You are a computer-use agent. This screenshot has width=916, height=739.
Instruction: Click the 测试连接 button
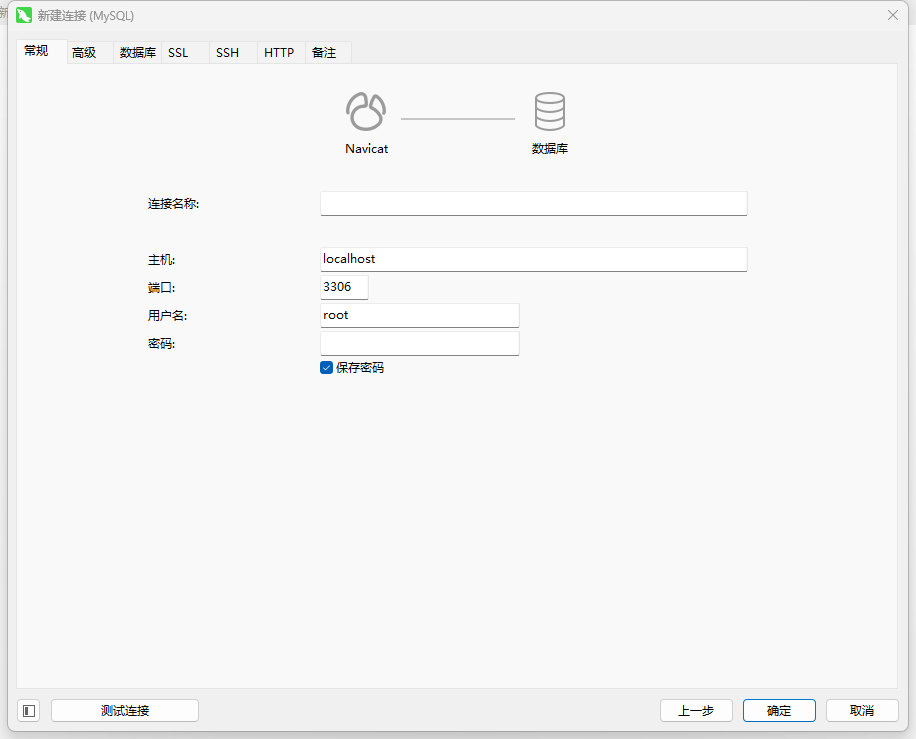pyautogui.click(x=125, y=710)
